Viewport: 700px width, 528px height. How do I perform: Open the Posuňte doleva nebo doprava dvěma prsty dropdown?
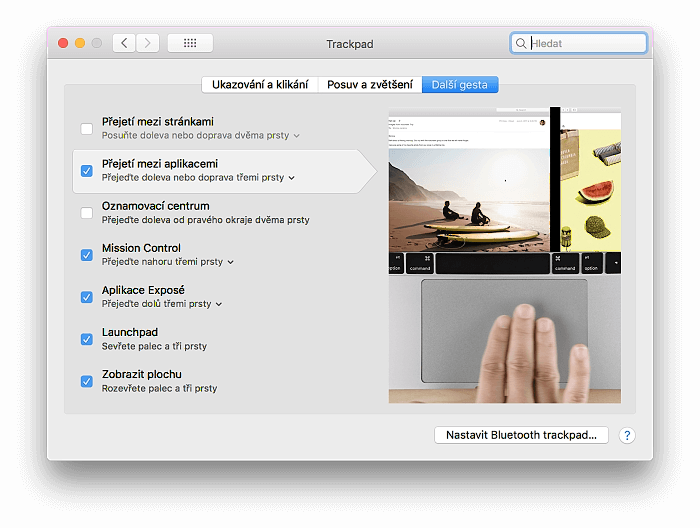point(200,135)
